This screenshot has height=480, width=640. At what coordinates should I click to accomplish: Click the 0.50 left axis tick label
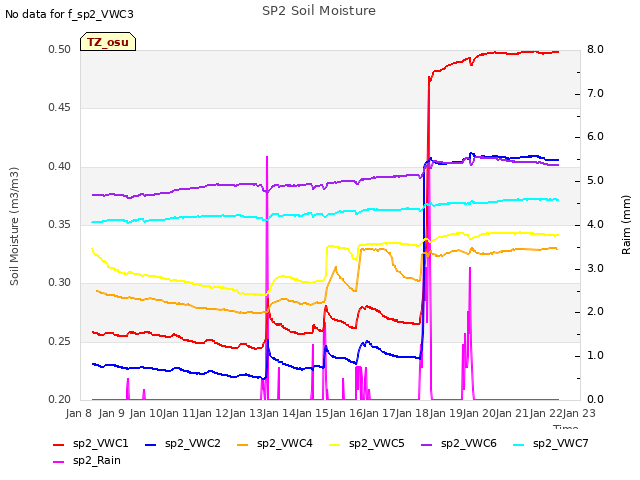point(60,49)
